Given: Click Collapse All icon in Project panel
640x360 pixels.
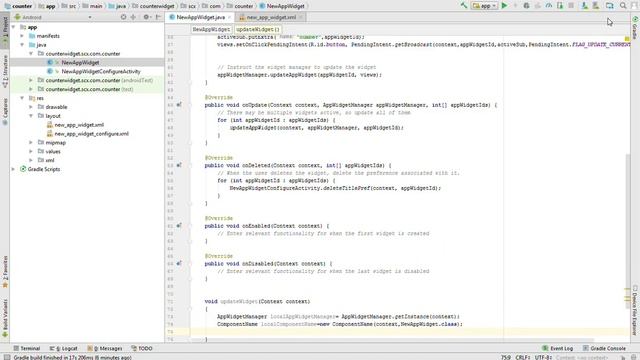Looking at the screenshot, I should (133, 17).
